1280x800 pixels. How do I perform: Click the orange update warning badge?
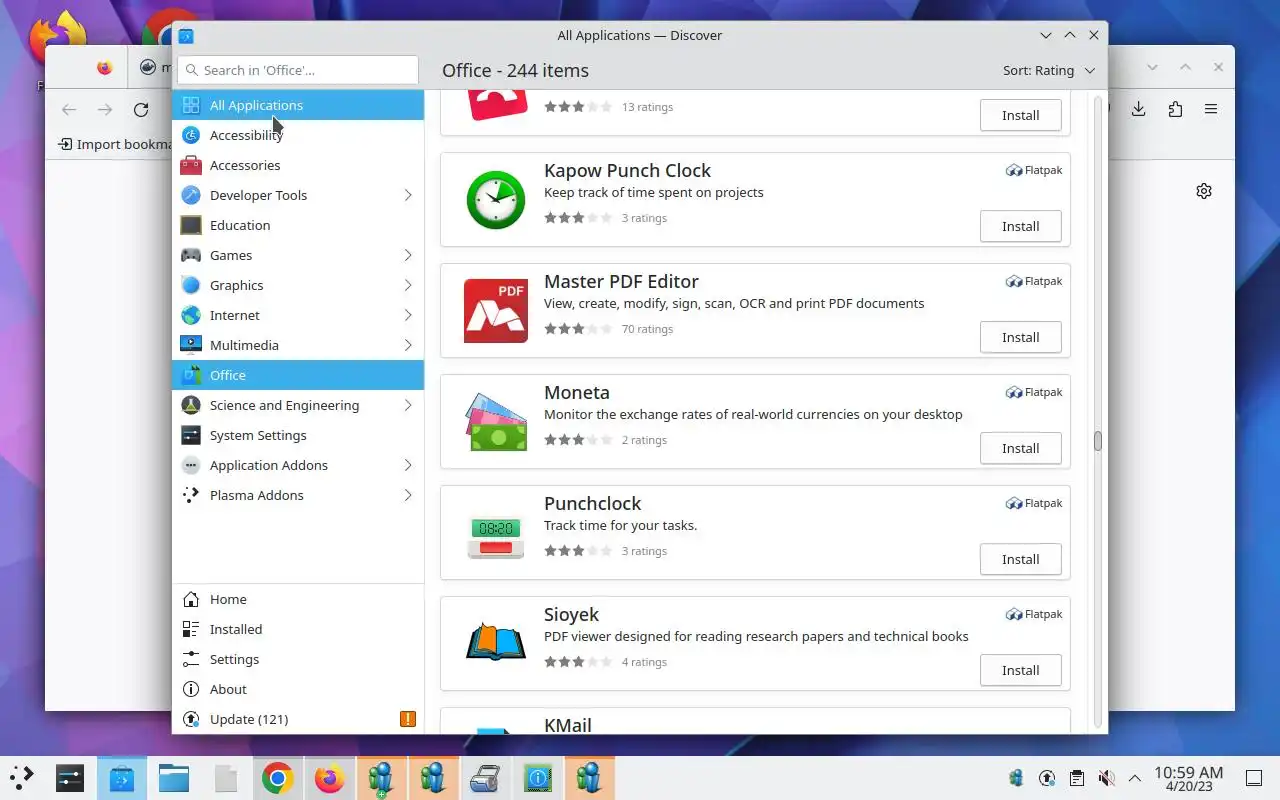pos(407,719)
